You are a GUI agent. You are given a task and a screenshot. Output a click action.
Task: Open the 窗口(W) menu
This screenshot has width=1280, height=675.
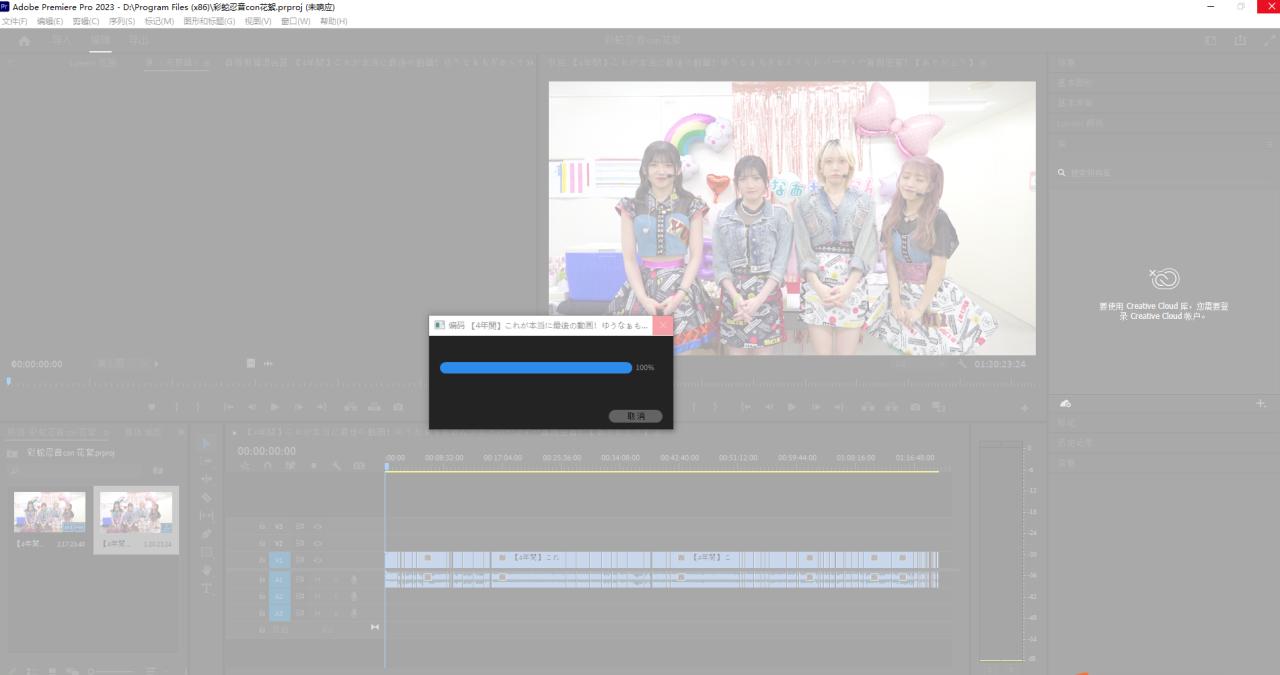(x=296, y=21)
